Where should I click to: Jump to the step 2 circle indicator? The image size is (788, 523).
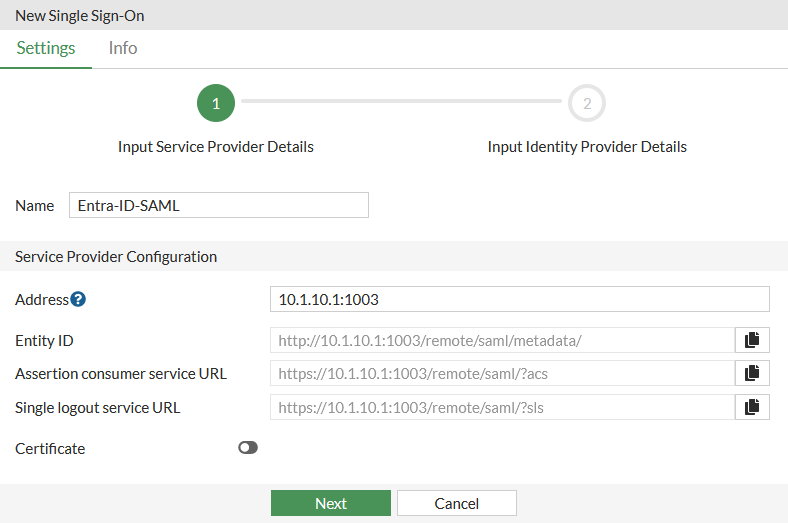[587, 102]
